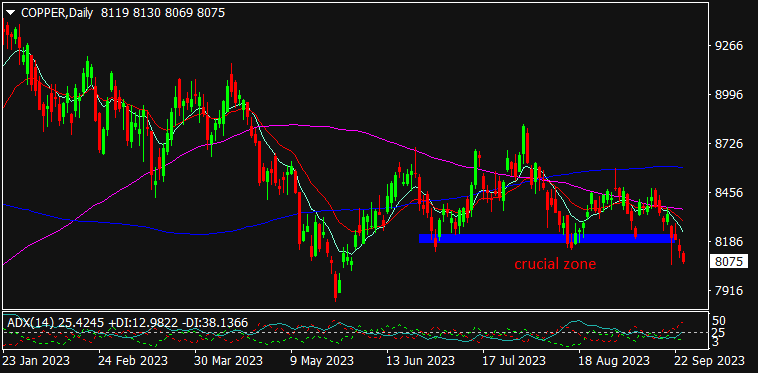The height and width of the screenshot is (373, 758).
Task: Click the 9 May 2023 date label
Action: [323, 360]
